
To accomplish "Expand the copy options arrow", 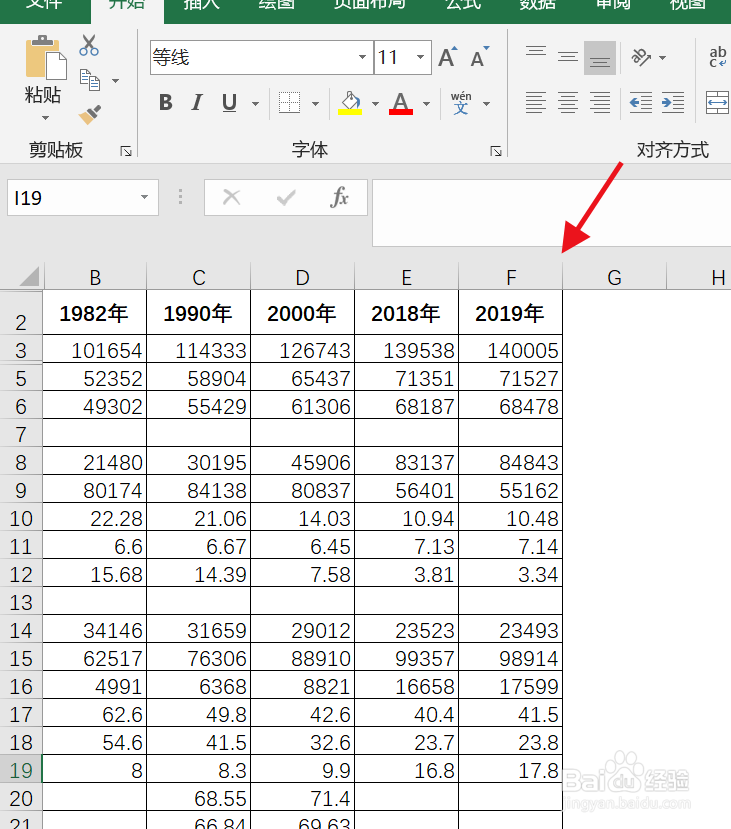I will (115, 81).
